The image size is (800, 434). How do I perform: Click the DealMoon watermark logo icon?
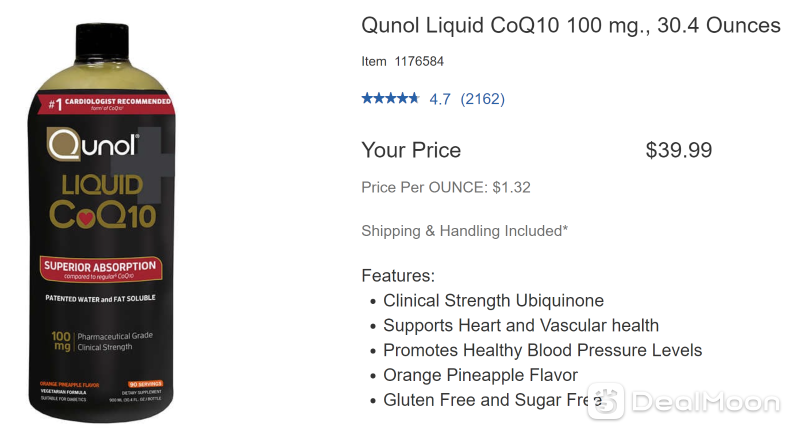[x=606, y=402]
